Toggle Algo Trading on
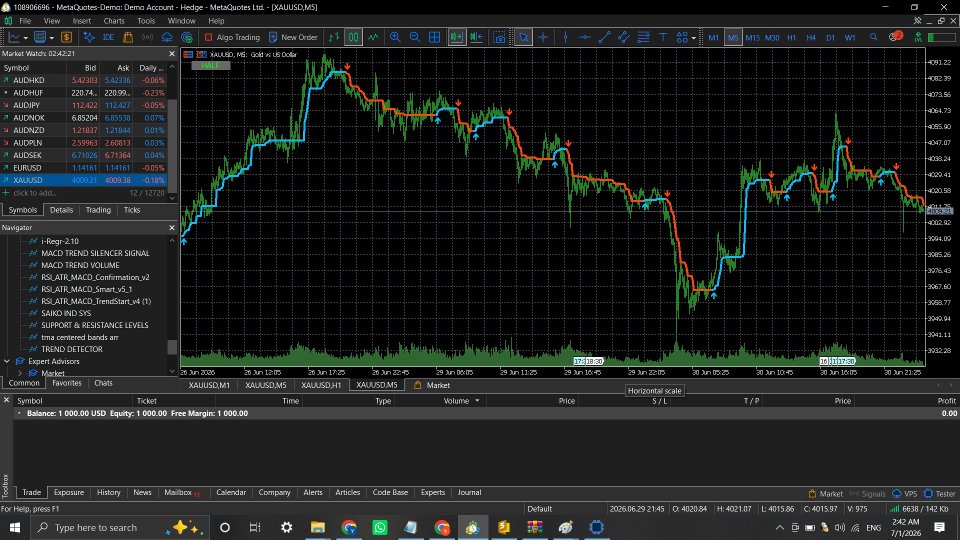 [232, 37]
